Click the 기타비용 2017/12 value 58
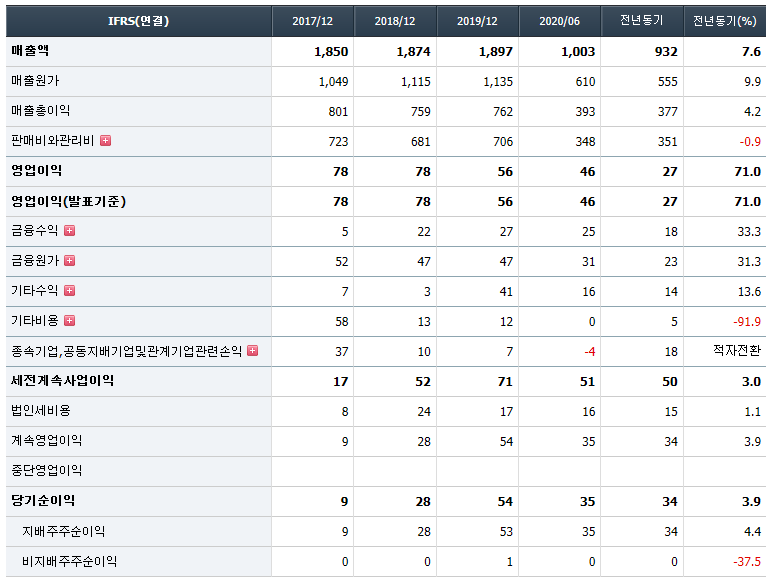 342,321
